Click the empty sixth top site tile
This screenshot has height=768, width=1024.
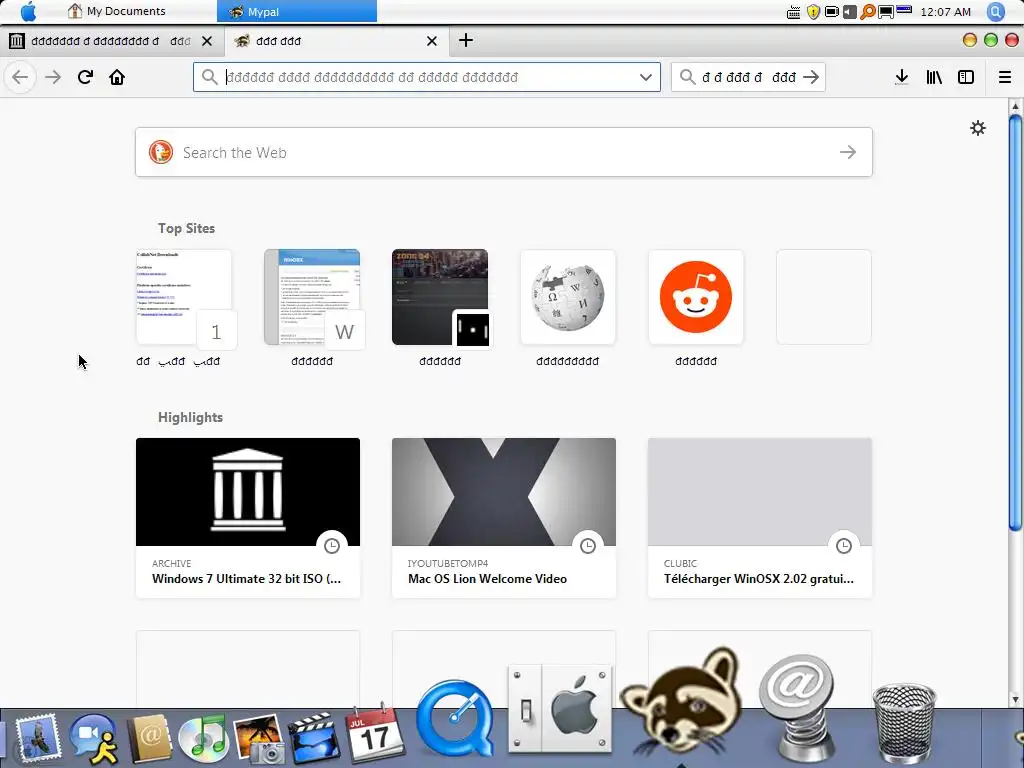tap(824, 297)
